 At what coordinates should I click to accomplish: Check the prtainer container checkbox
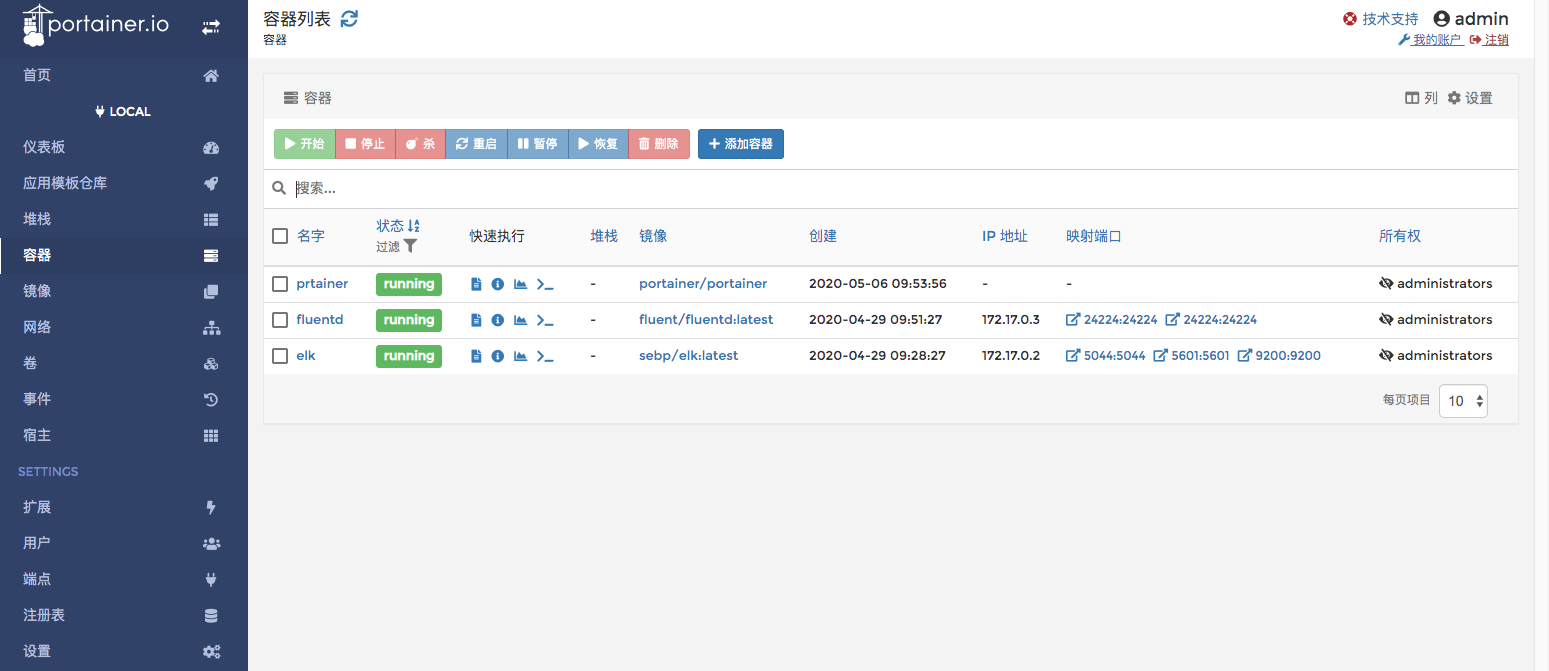pyautogui.click(x=280, y=284)
